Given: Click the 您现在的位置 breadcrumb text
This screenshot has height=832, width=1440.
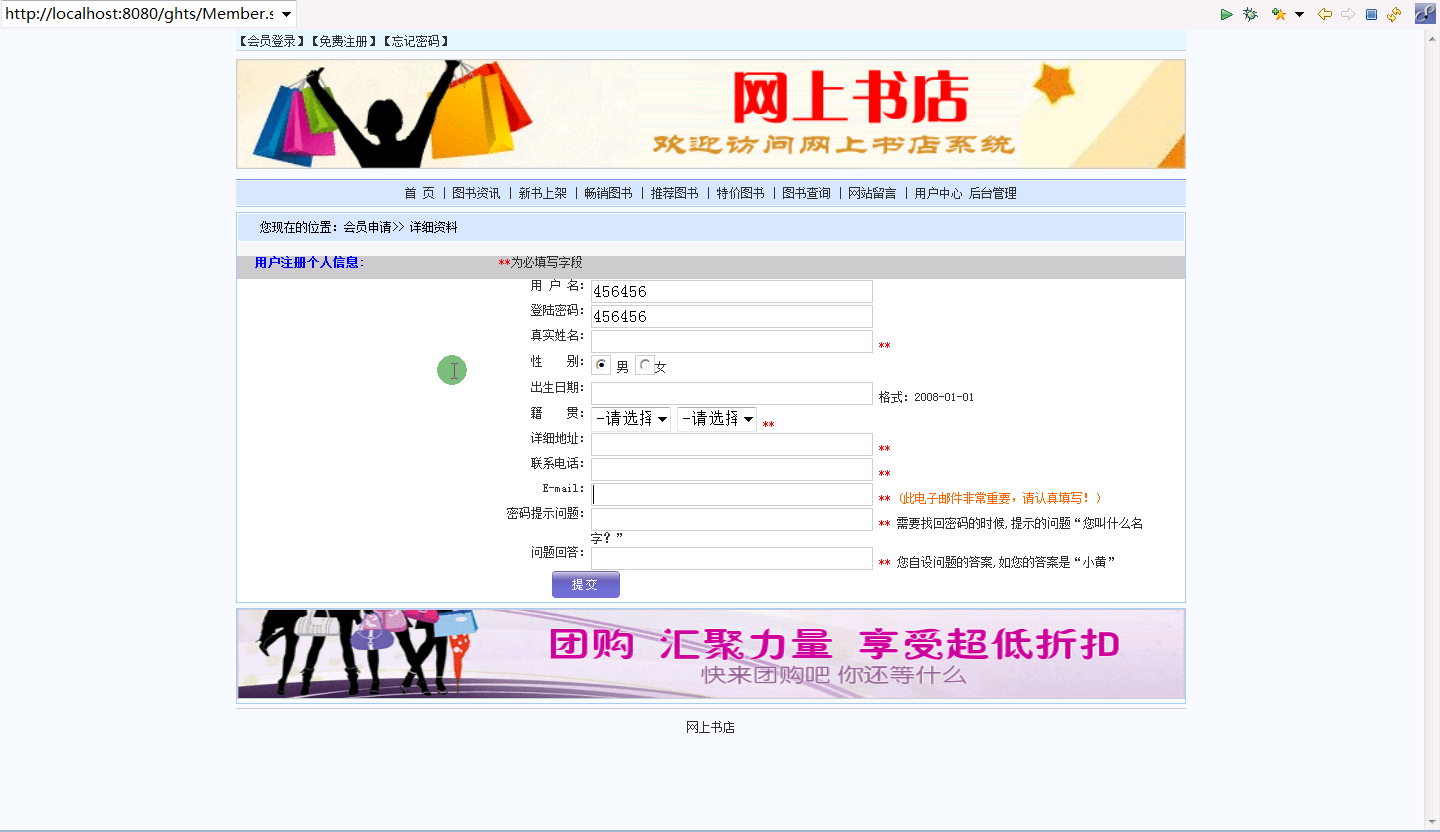Looking at the screenshot, I should (359, 227).
